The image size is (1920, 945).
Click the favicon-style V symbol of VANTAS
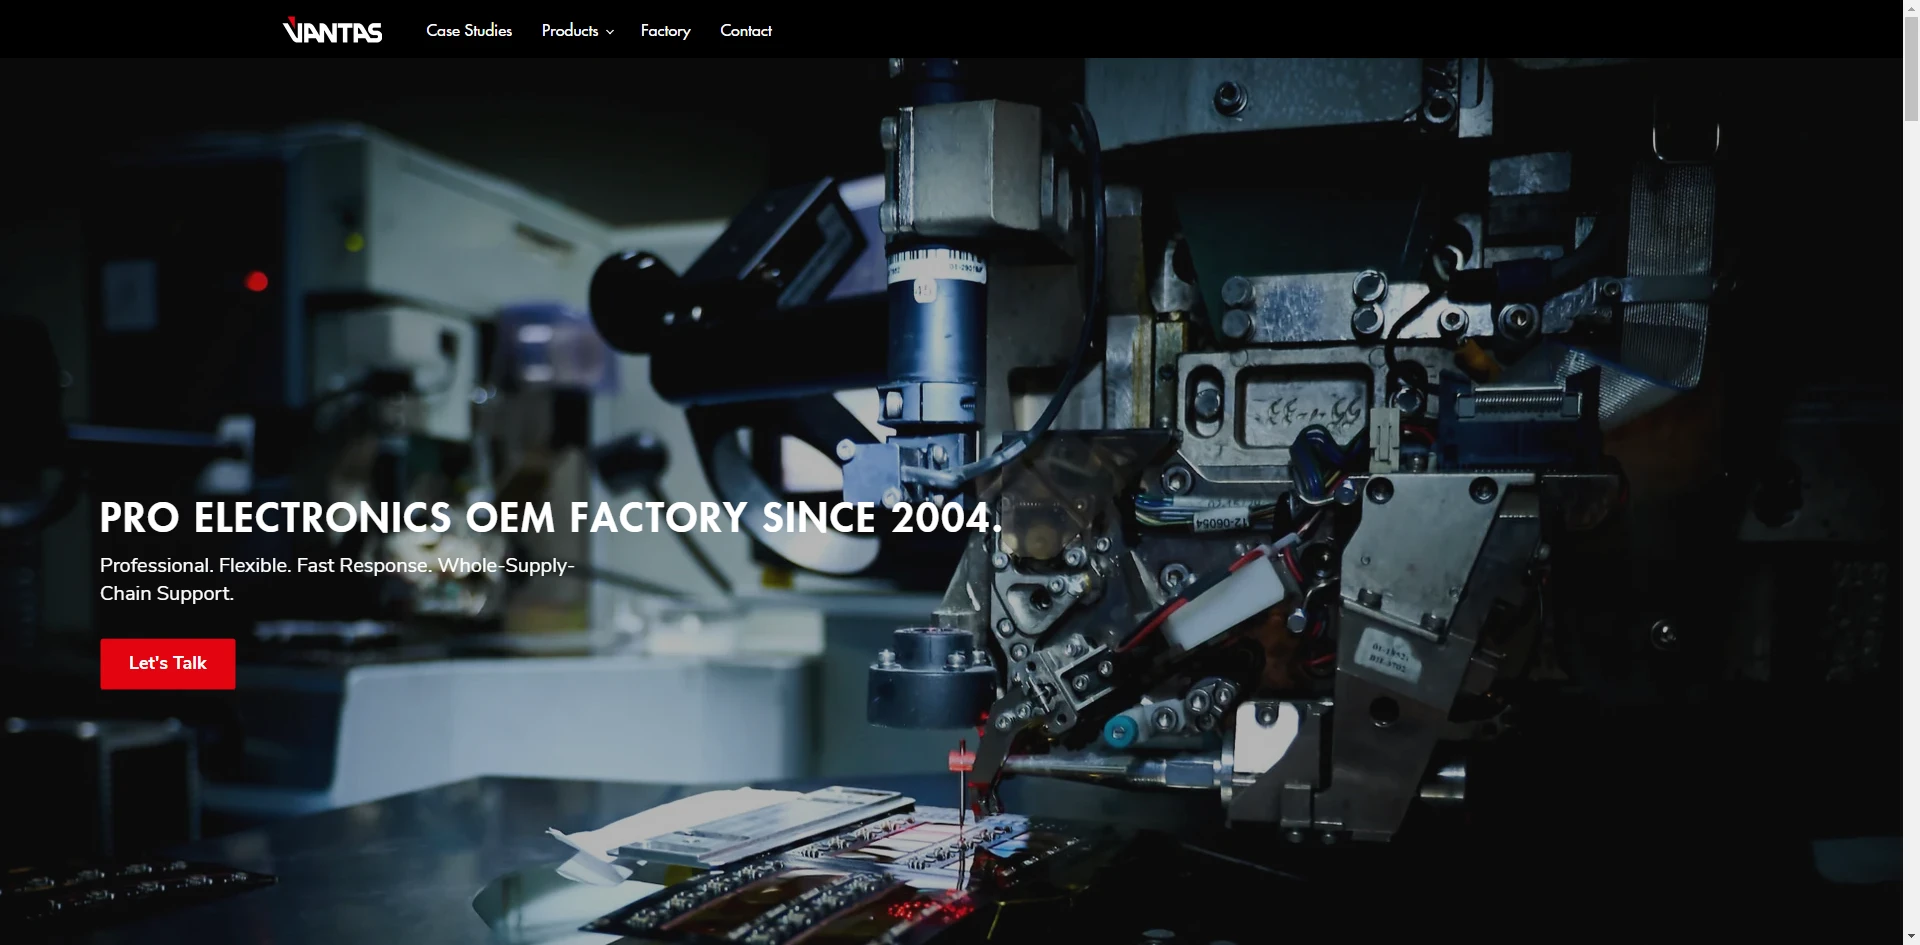(293, 29)
